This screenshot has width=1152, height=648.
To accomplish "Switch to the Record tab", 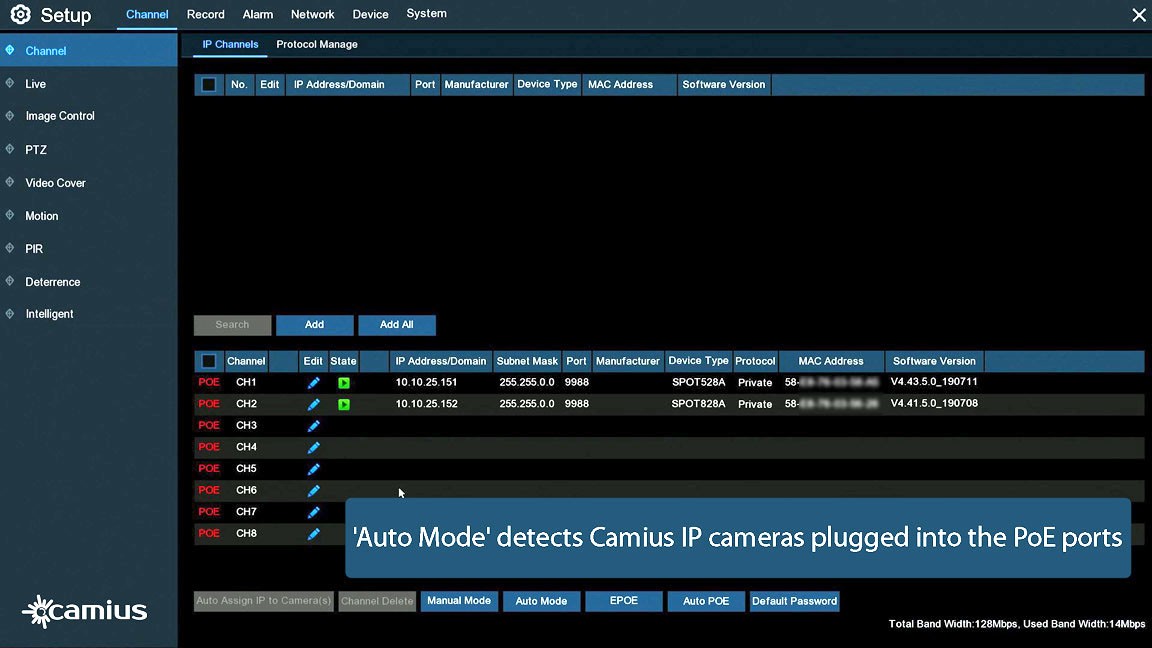I will coord(205,15).
